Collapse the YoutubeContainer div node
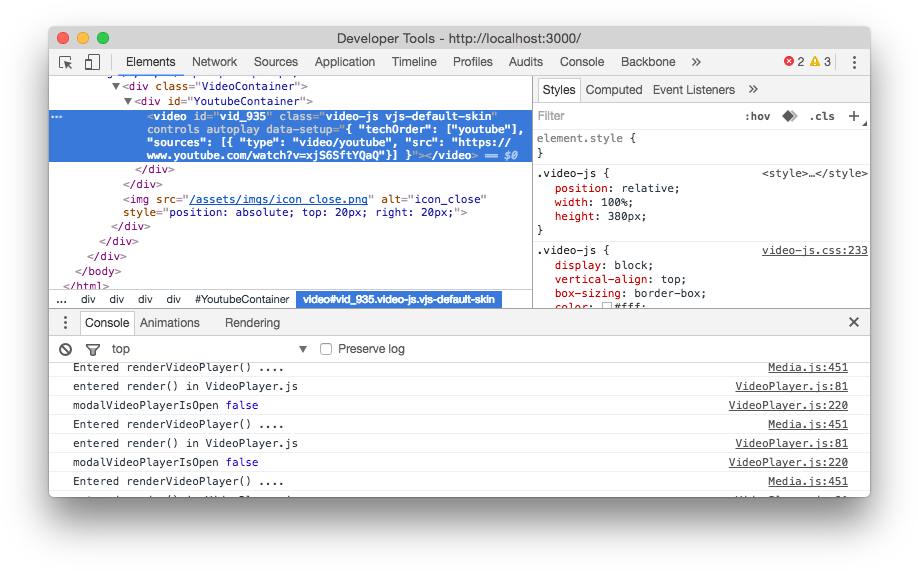This screenshot has width=918, height=571. click(x=128, y=101)
